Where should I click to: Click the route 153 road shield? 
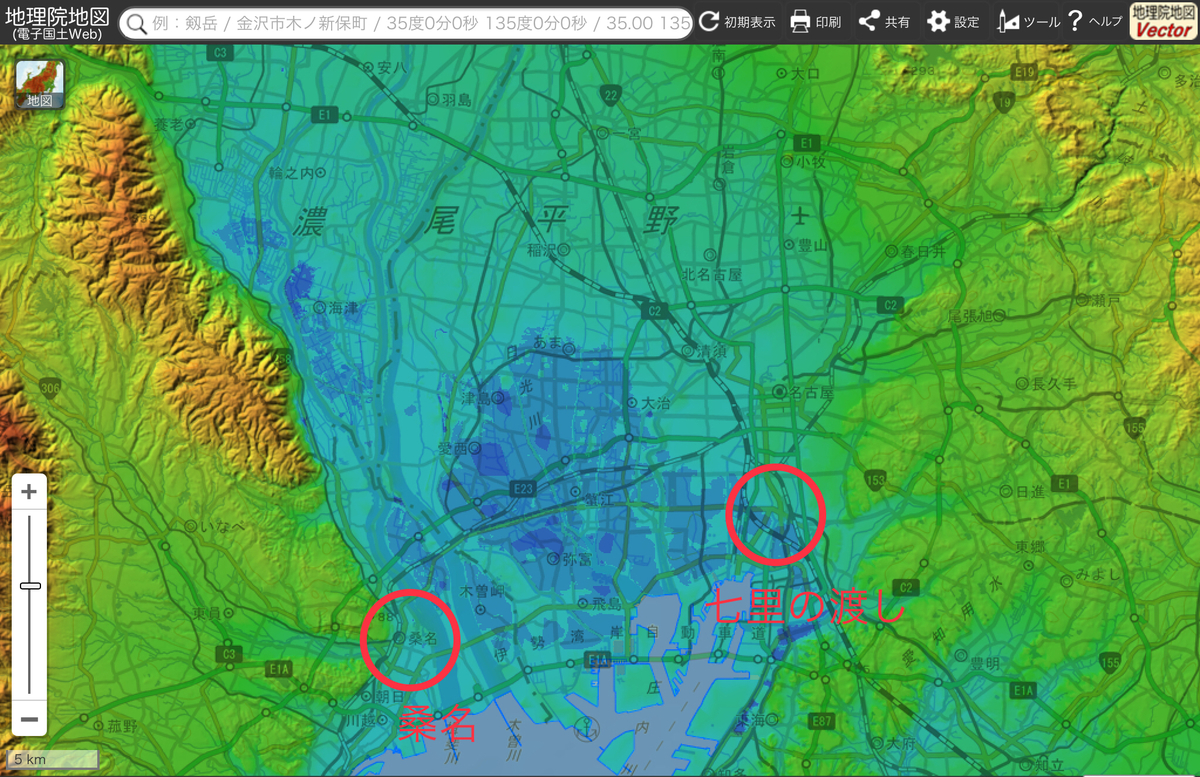click(x=876, y=479)
